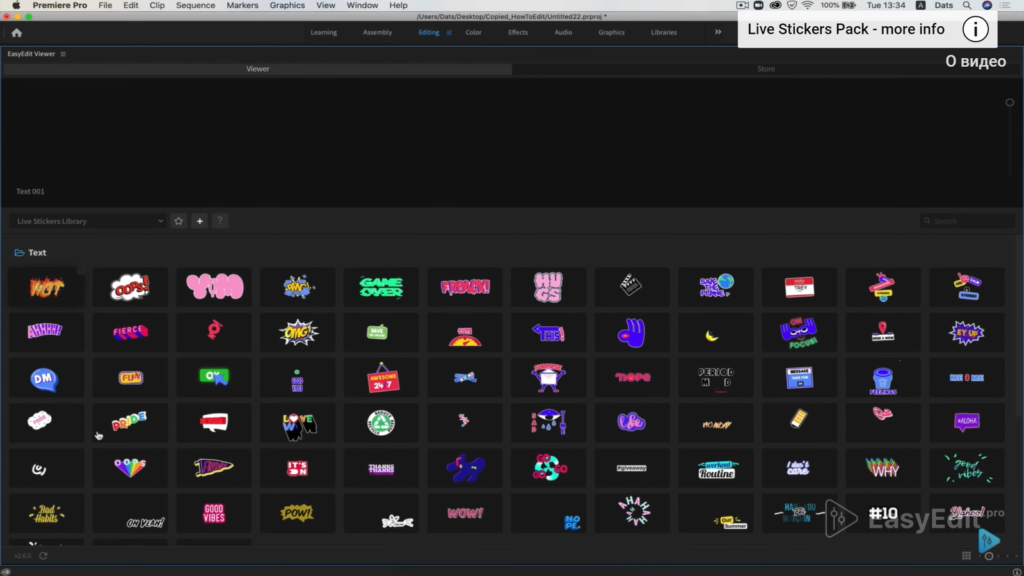Select the Viewer tab in EasyEdit Viewer

pos(258,69)
